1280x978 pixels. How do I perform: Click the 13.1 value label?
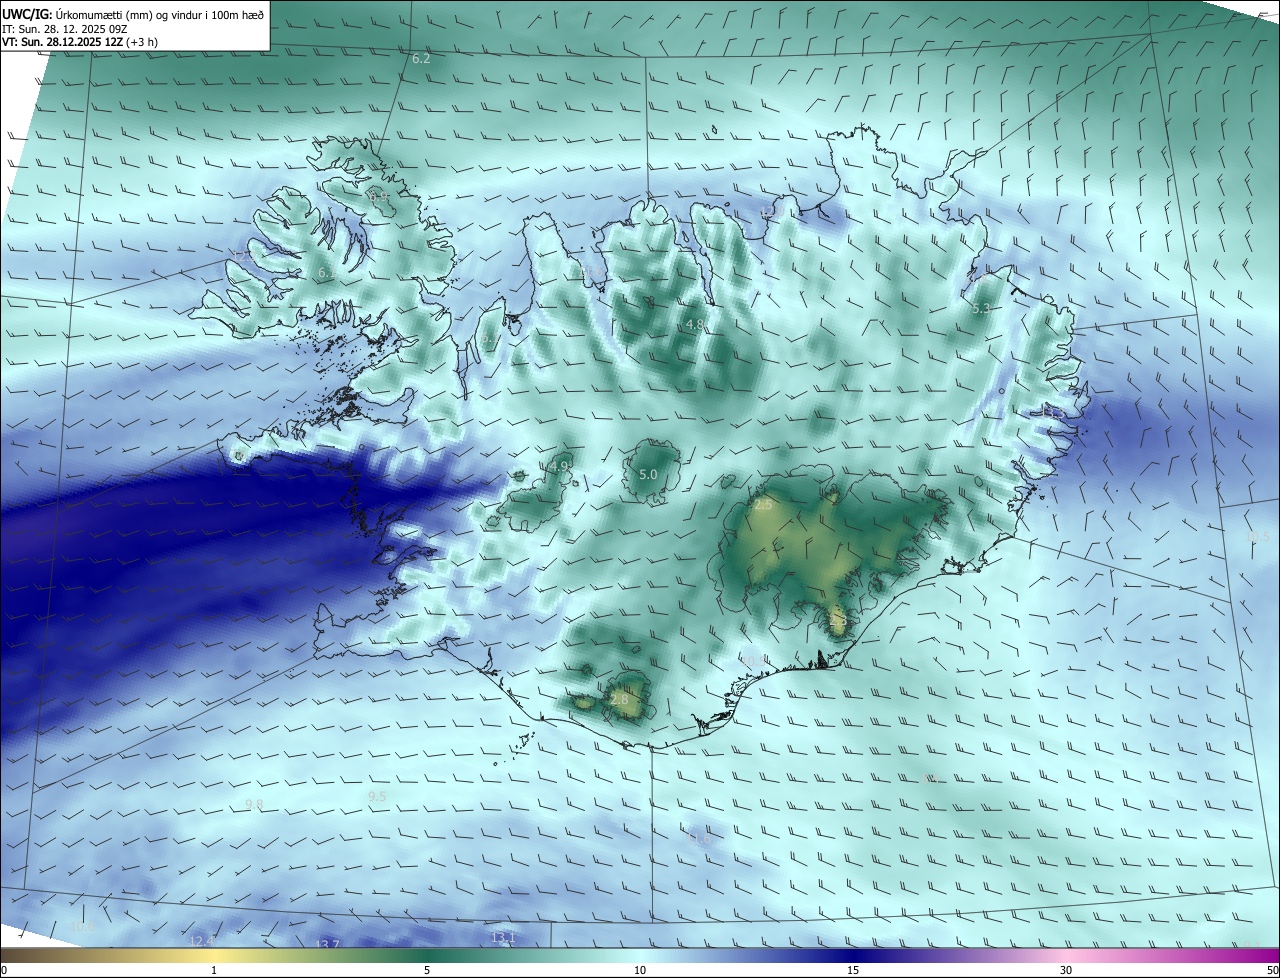(503, 938)
